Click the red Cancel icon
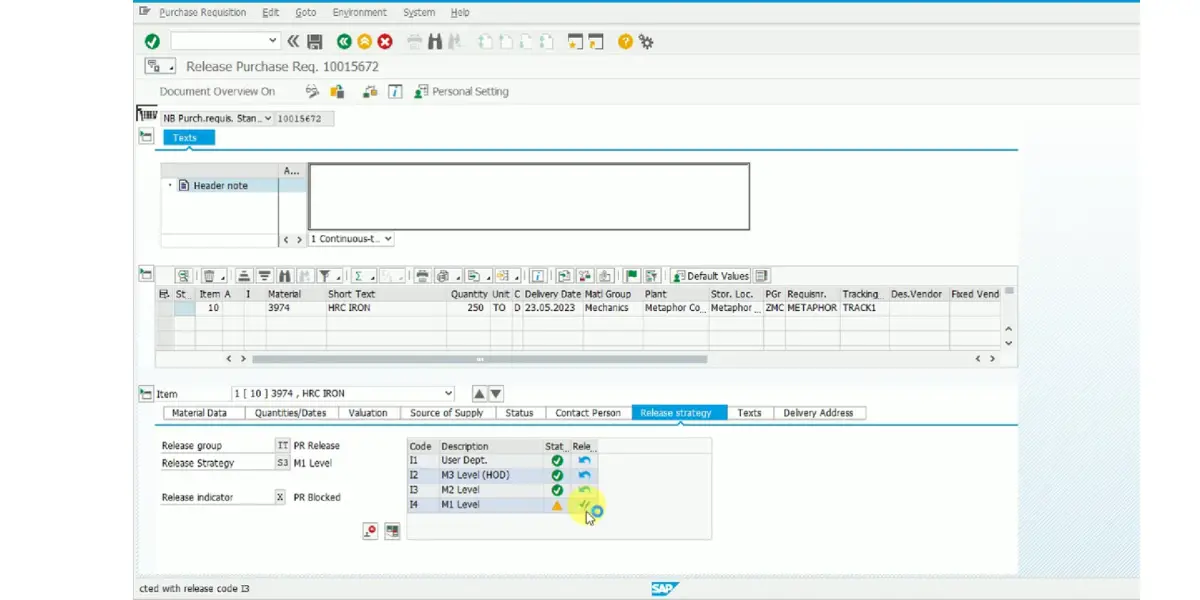 tap(384, 41)
